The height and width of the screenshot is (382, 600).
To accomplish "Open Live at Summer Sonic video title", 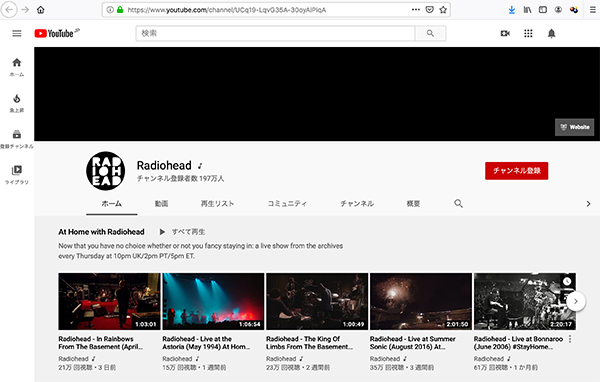I will click(x=413, y=343).
